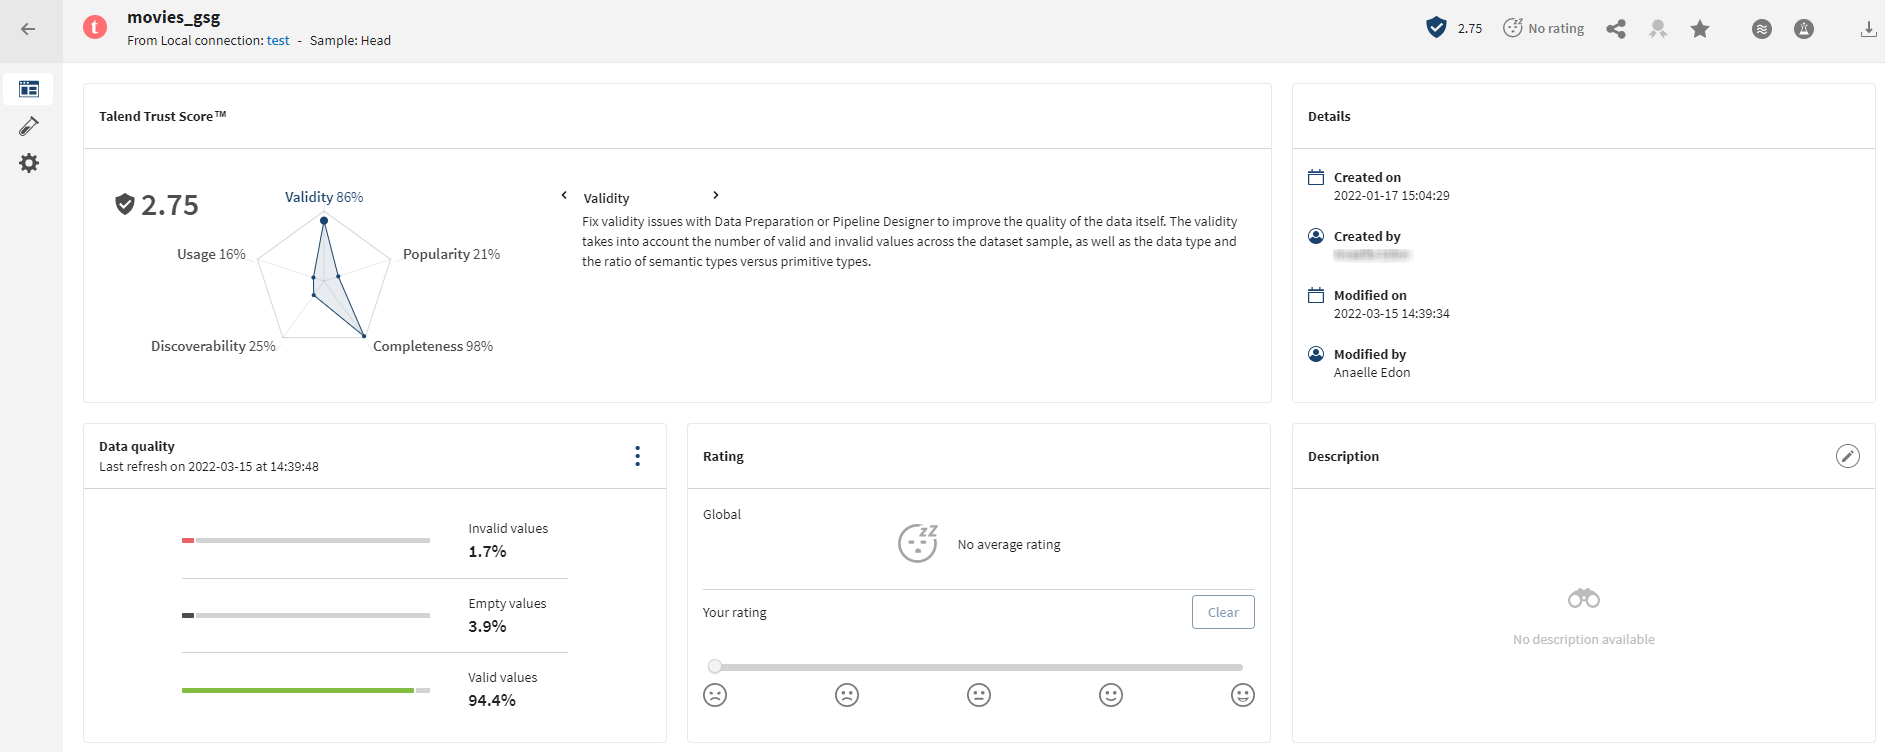Click the Trust Score shield in header
This screenshot has width=1885, height=752.
pos(1436,28)
